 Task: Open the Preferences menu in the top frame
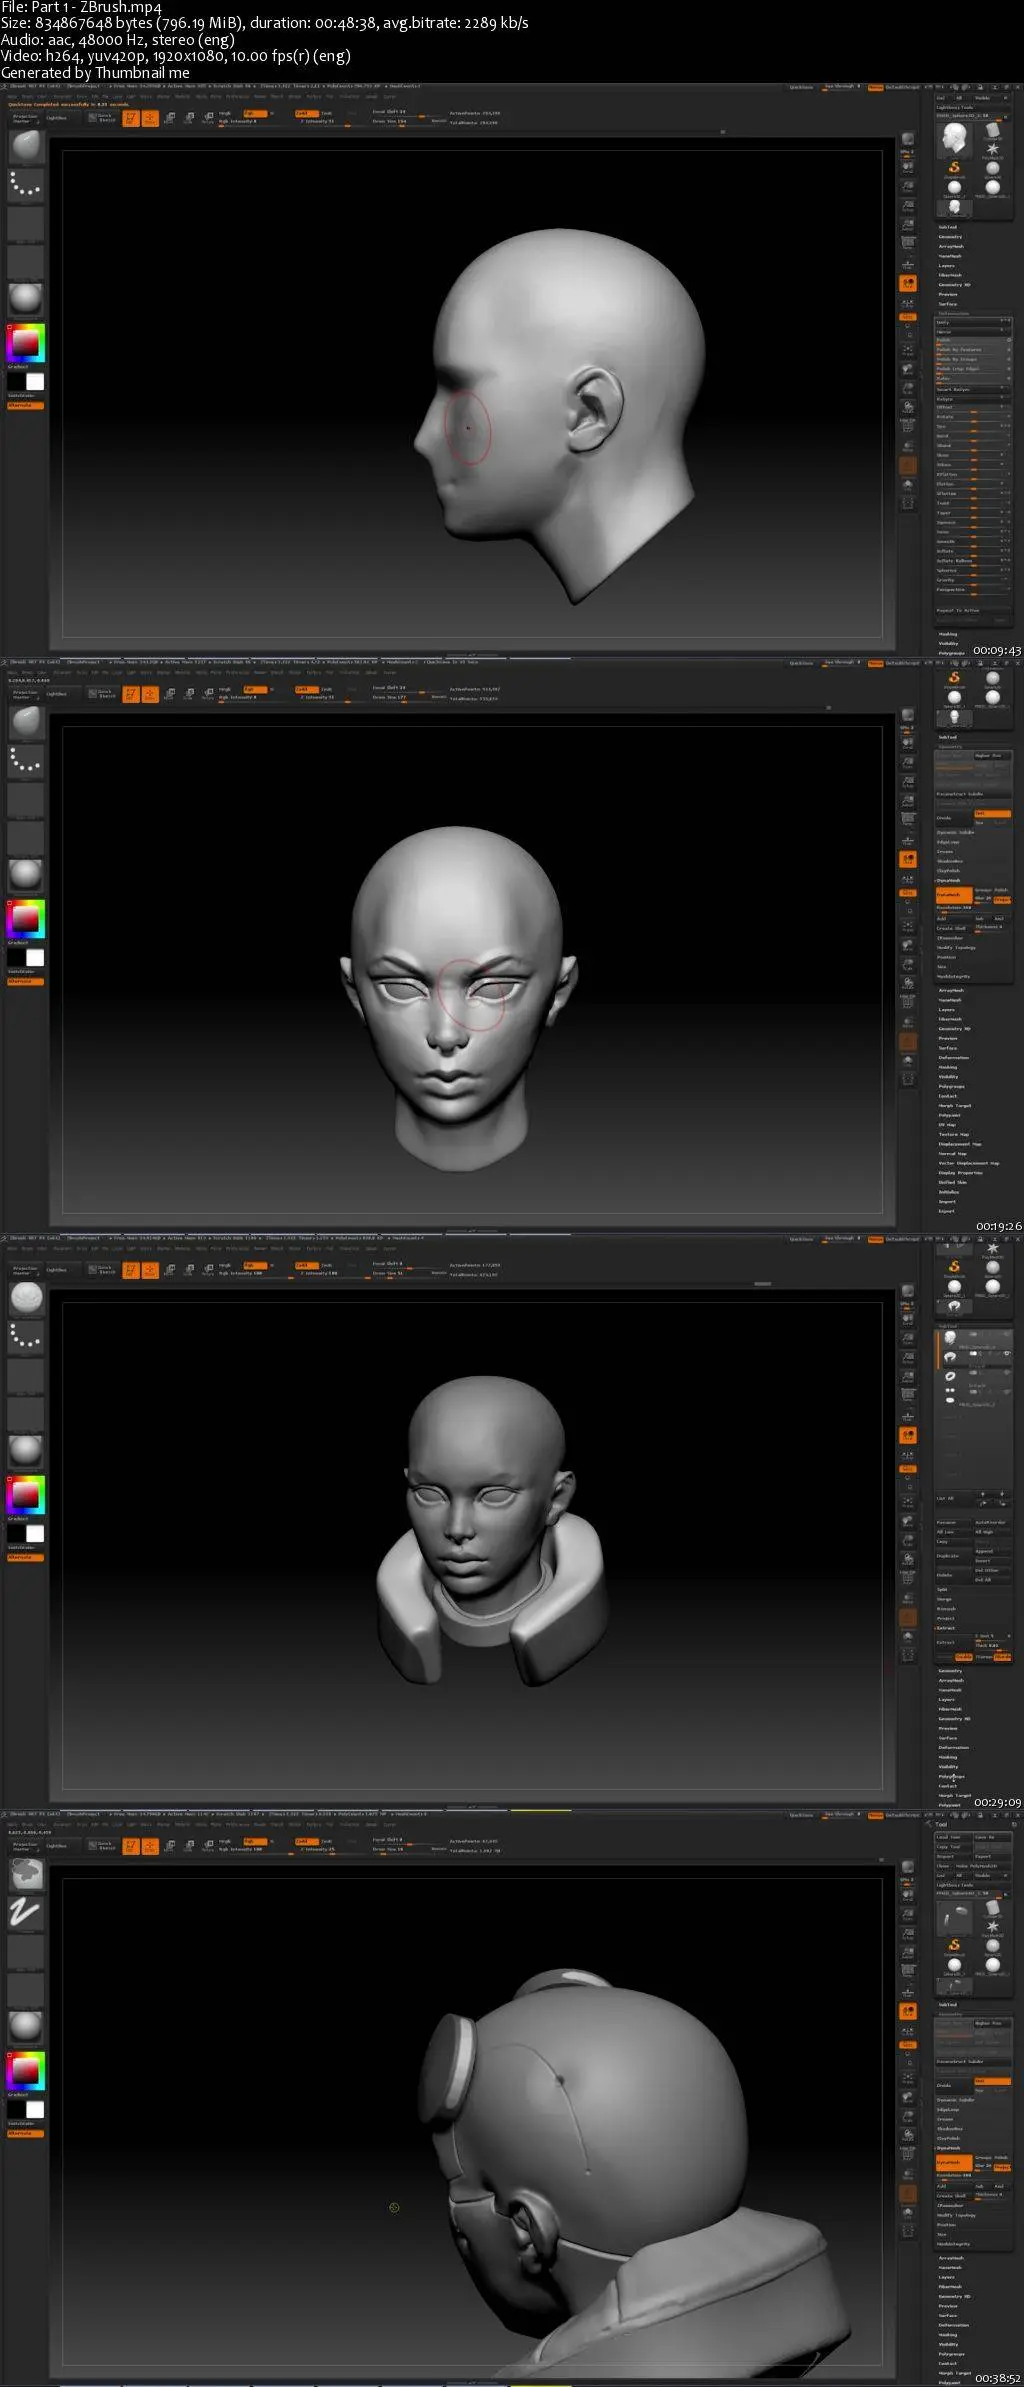pos(237,97)
